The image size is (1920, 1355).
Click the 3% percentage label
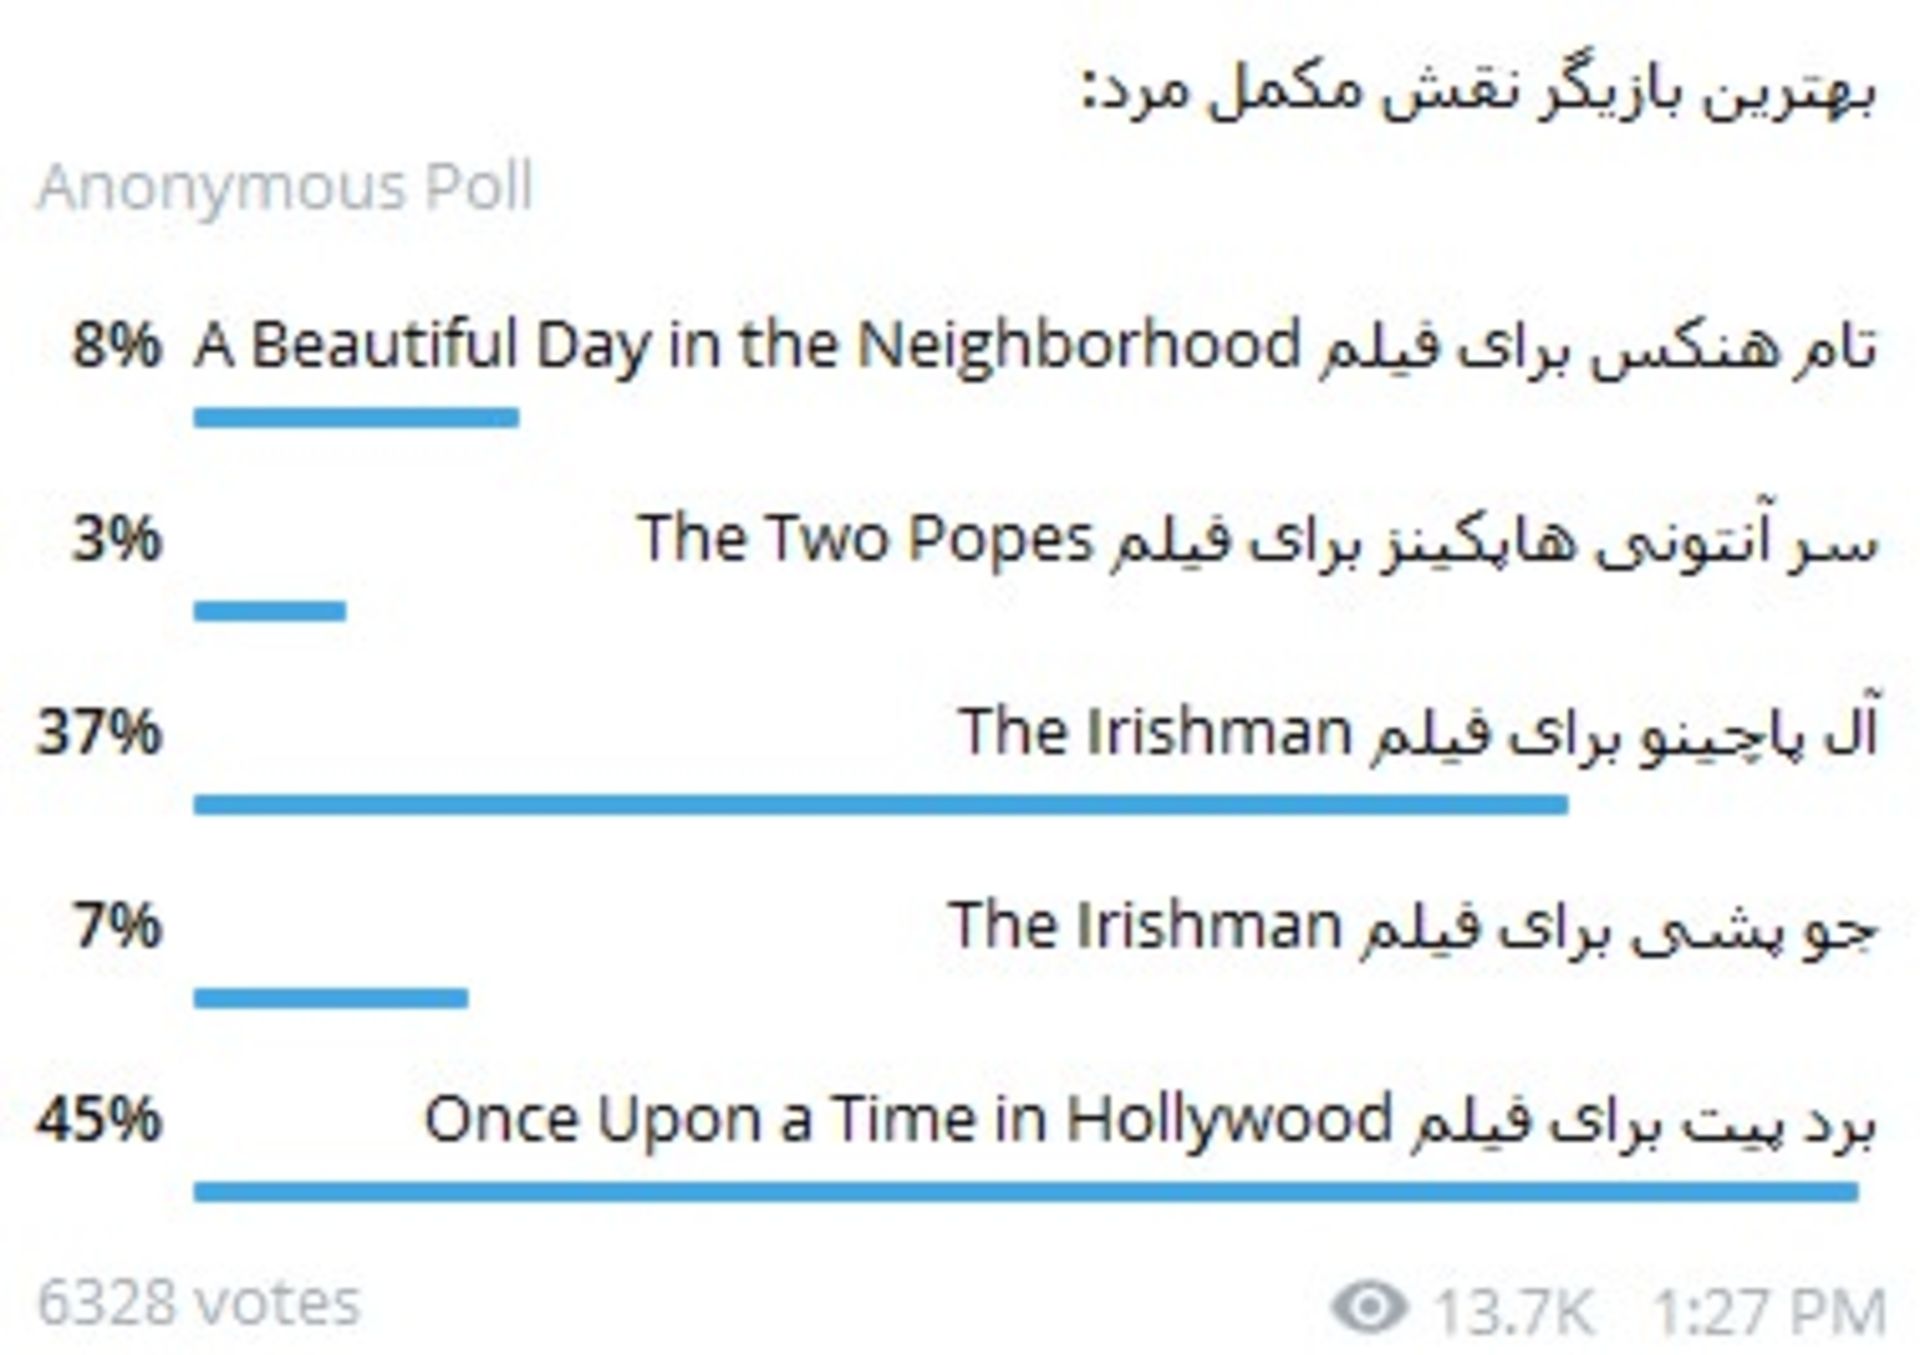116,540
